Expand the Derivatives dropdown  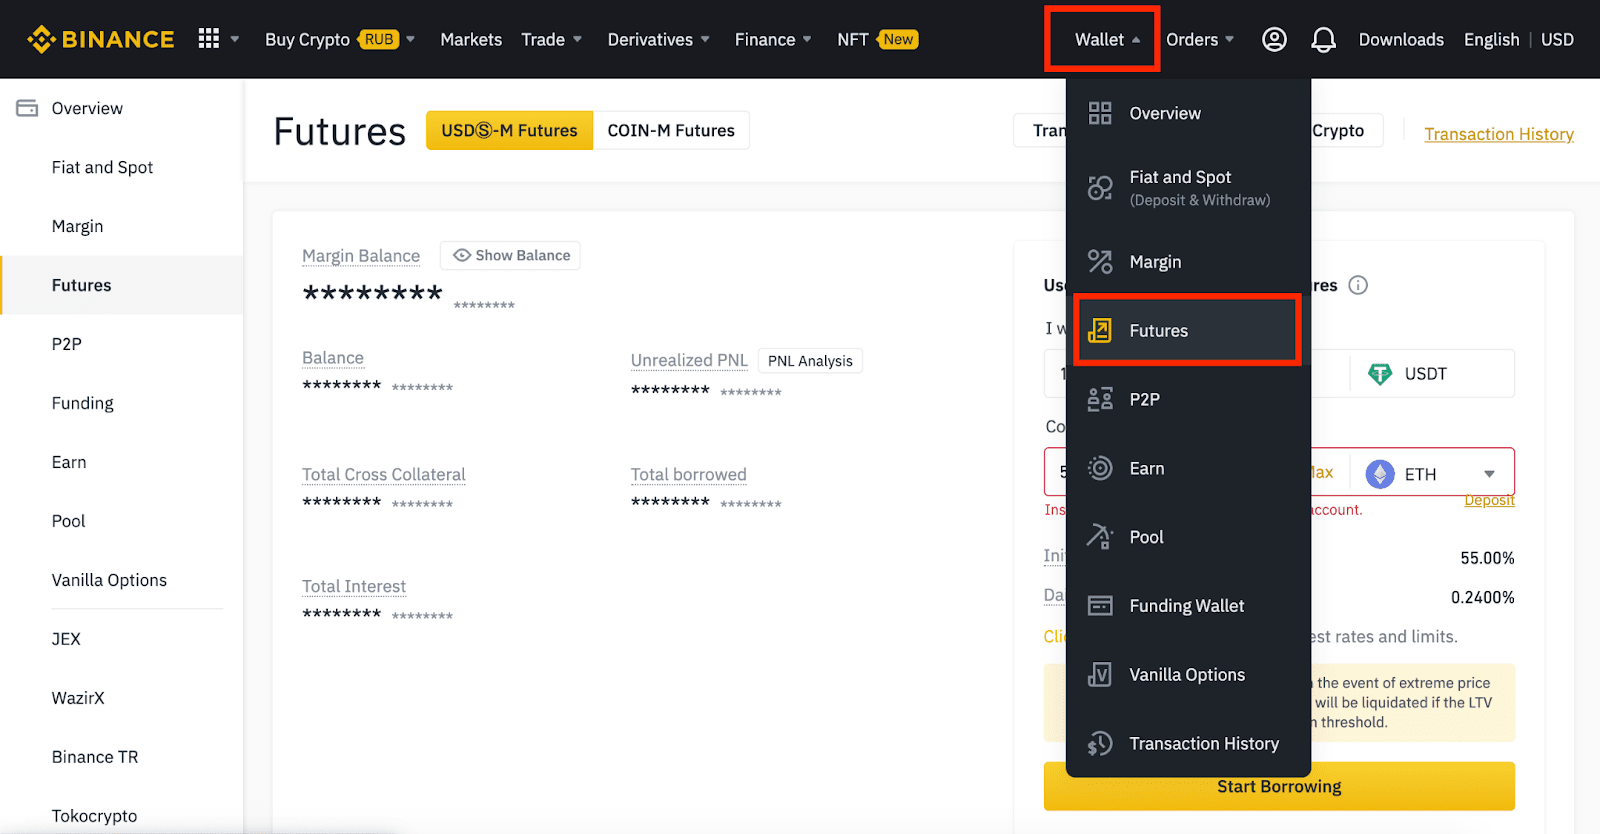coord(659,39)
